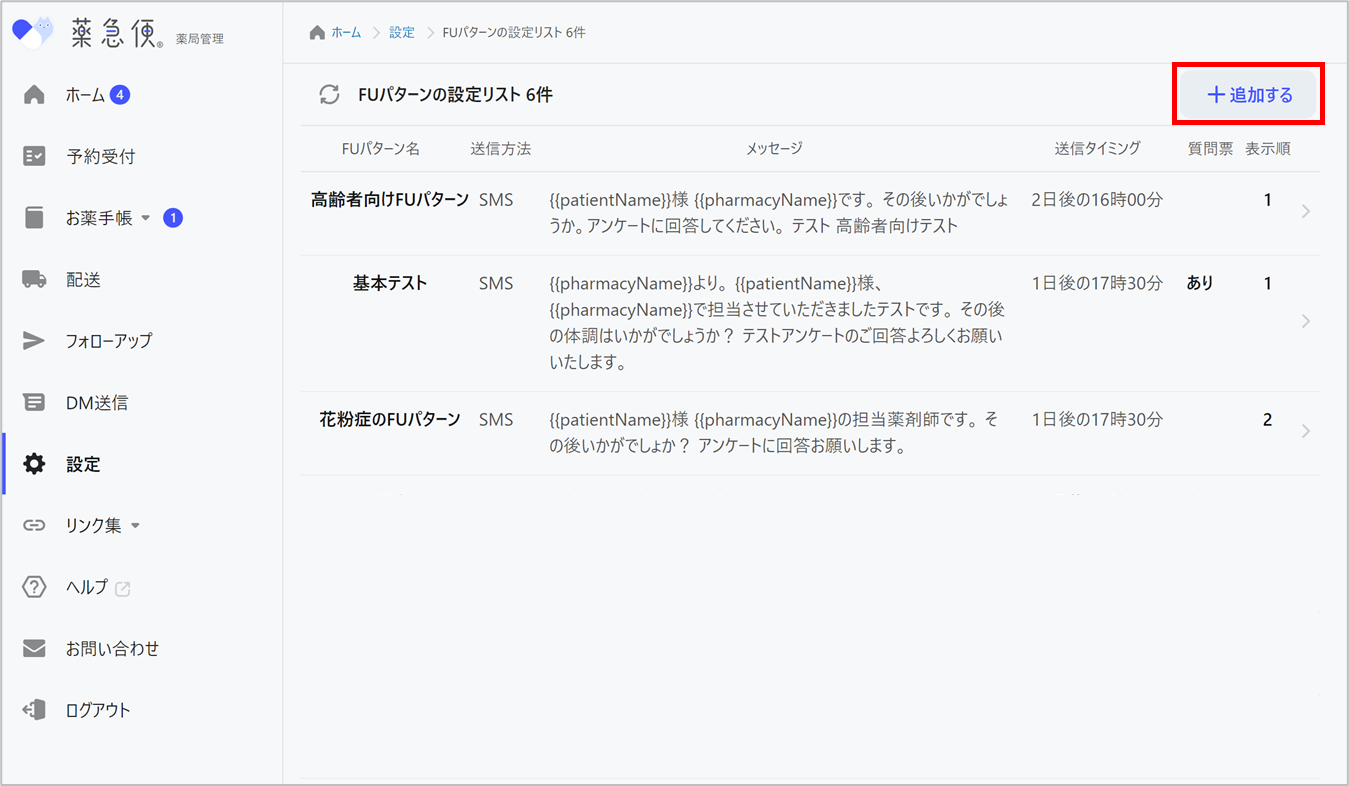This screenshot has height=786, width=1349.
Task: Click the home icon in the sidebar
Action: coord(34,95)
